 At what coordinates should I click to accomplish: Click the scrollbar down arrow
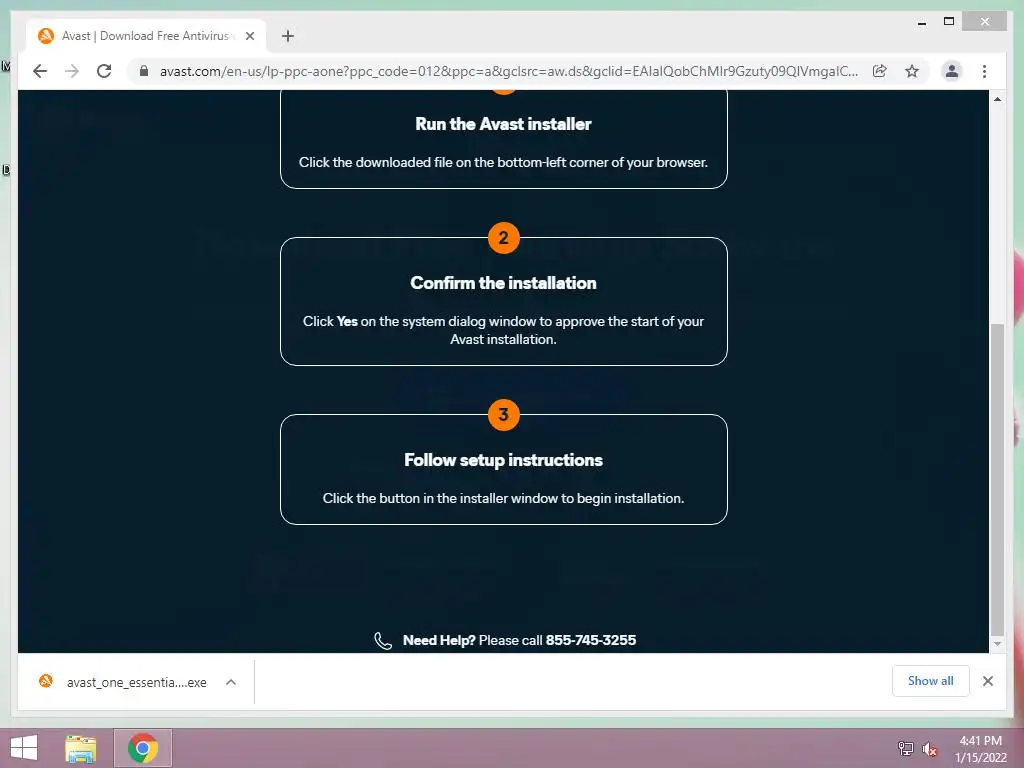[997, 644]
